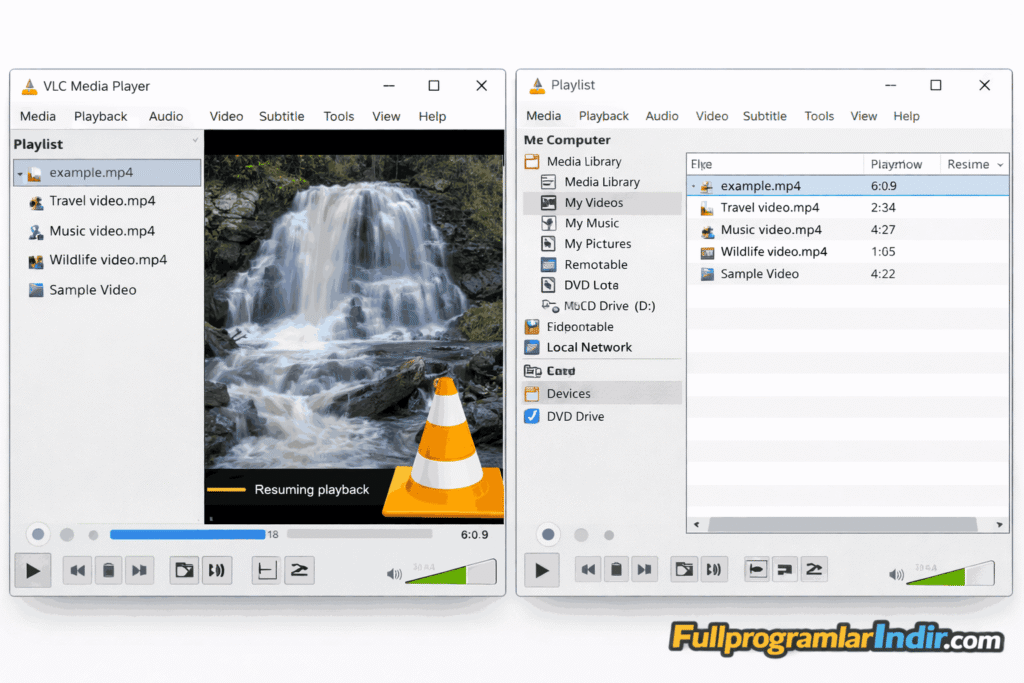Image resolution: width=1024 pixels, height=683 pixels.
Task: Click the Shuffle icon in the right window
Action: 813,568
